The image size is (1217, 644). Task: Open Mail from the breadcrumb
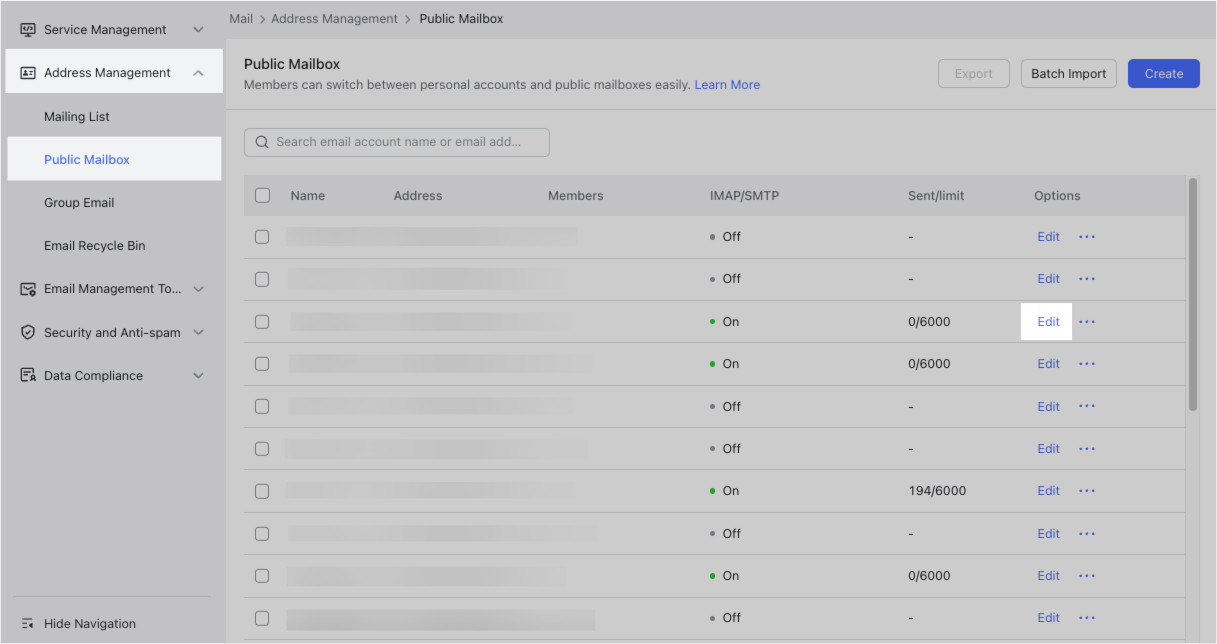tap(240, 18)
